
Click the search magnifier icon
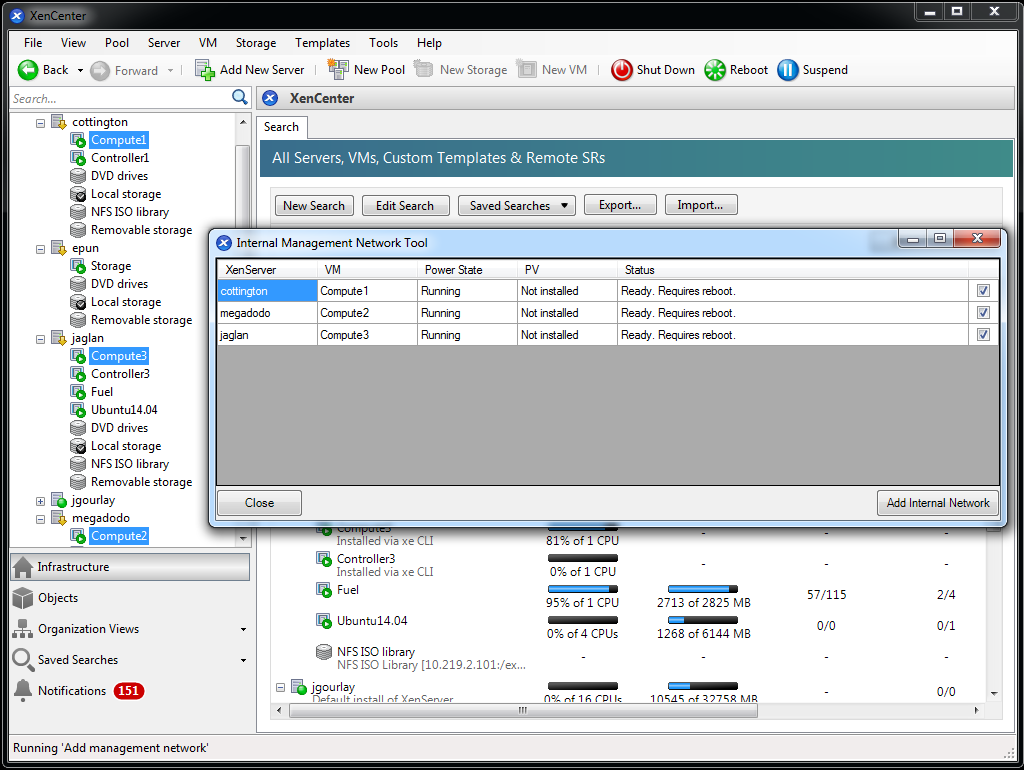(x=240, y=98)
